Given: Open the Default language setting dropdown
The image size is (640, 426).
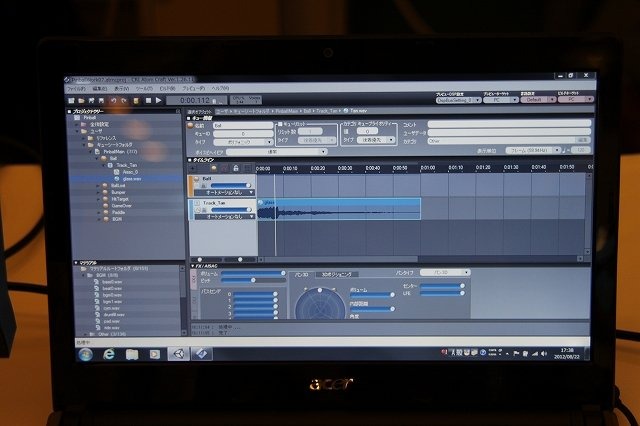Looking at the screenshot, I should pos(538,100).
